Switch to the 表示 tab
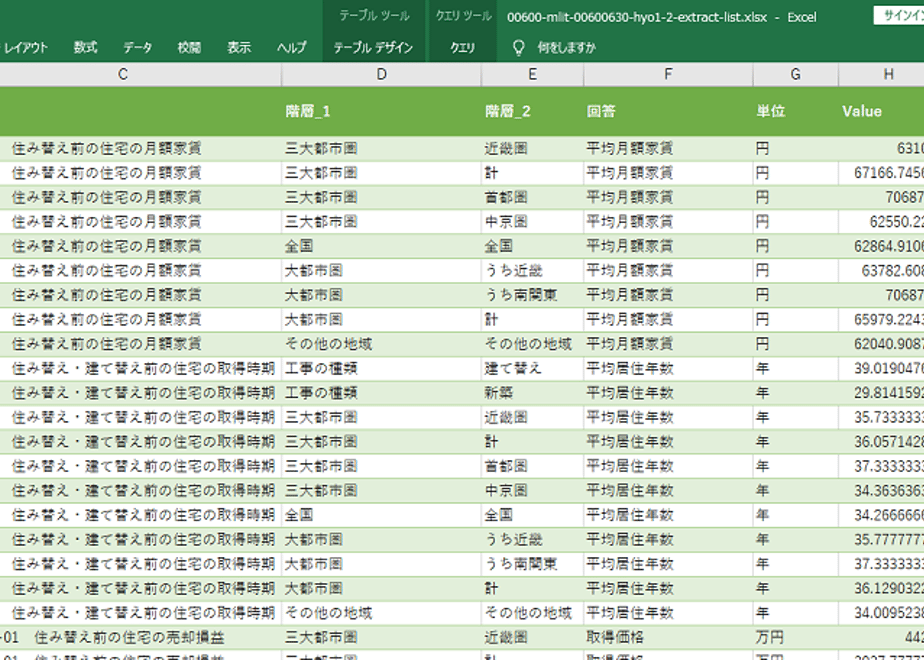 [239, 48]
